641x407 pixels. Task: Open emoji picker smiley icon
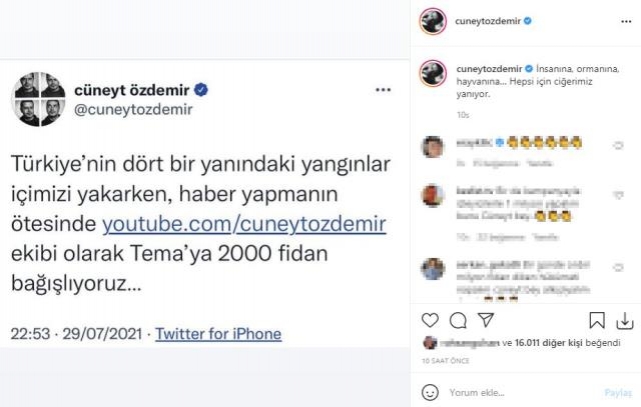coord(430,392)
